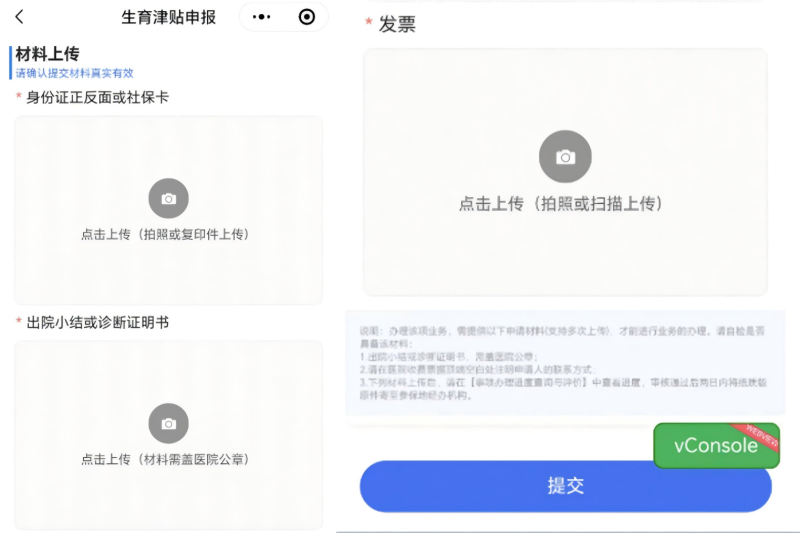This screenshot has height=533, width=800.
Task: Open the mini program three-dot menu
Action: (x=262, y=17)
